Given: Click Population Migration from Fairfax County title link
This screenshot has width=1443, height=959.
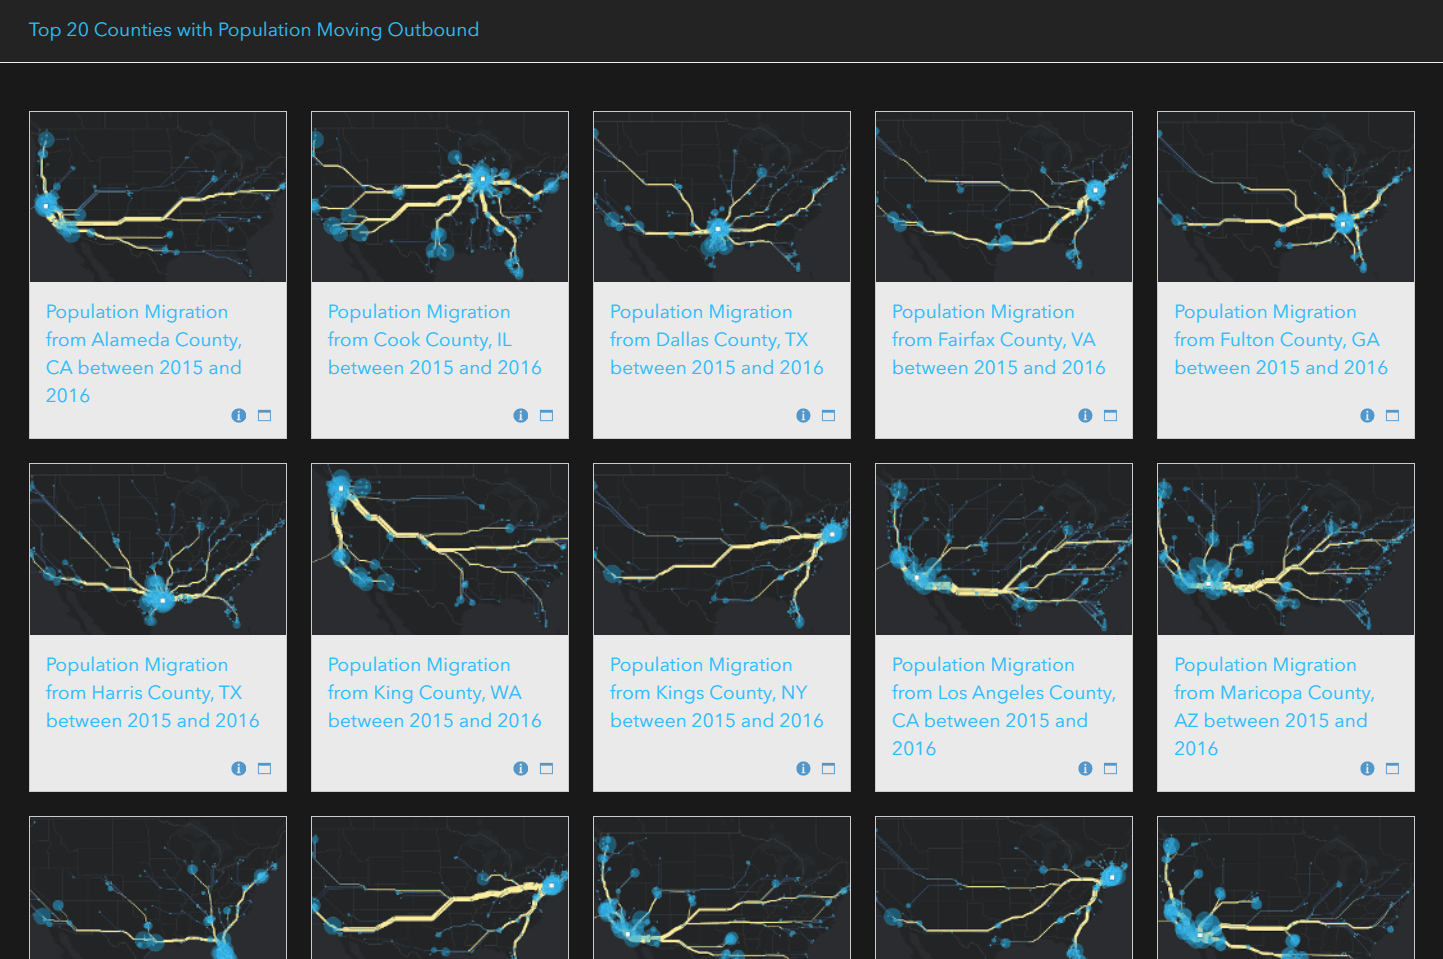Looking at the screenshot, I should (x=999, y=340).
